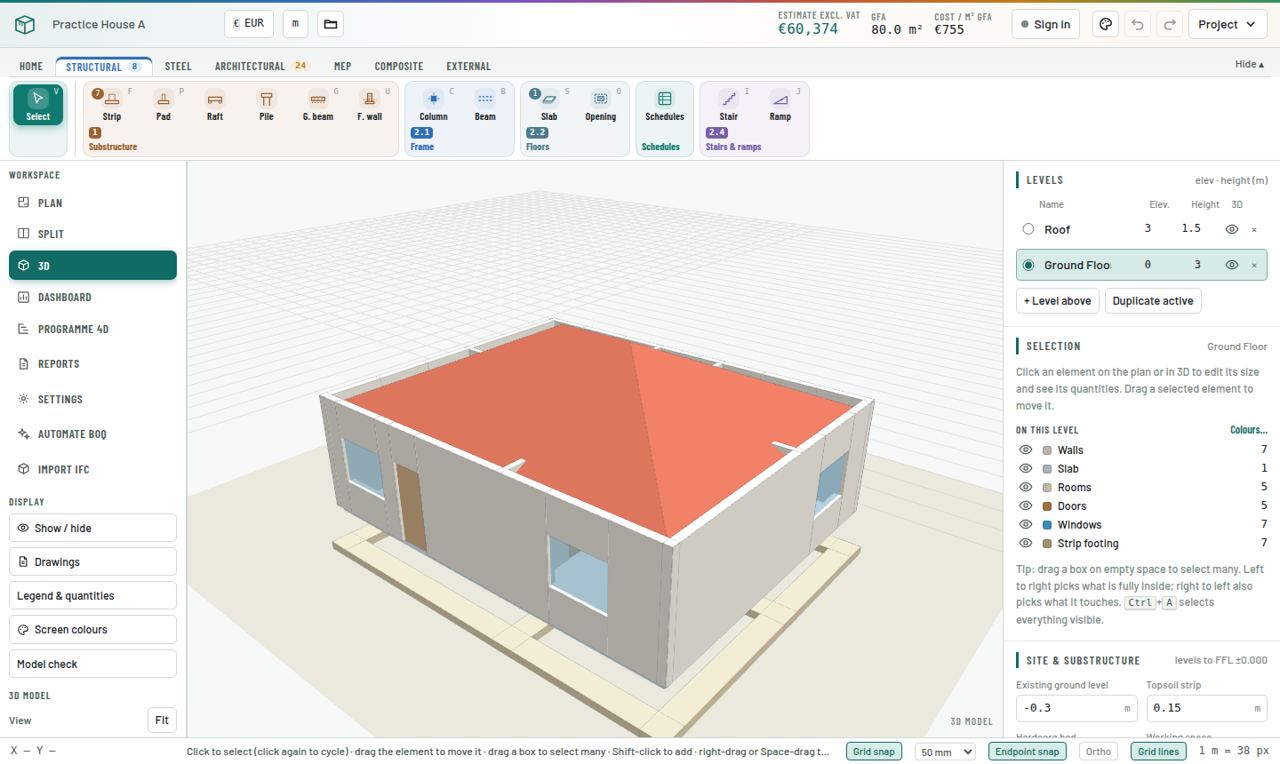Collapse the ribbon with Hide
1280x764 pixels.
pyautogui.click(x=1249, y=64)
